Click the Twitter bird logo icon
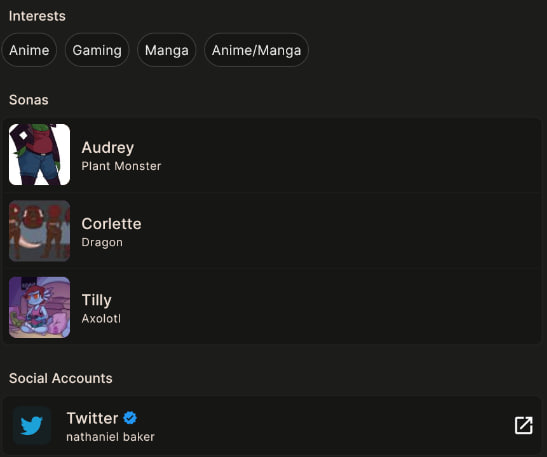The image size is (547, 457). [32, 425]
